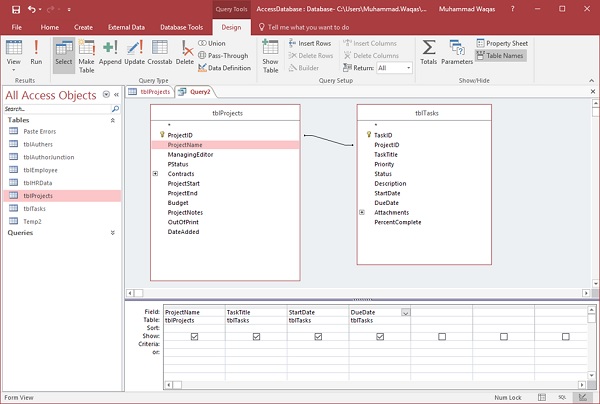Toggle Show checkbox under DueDate column
The image size is (600, 404).
click(x=381, y=336)
